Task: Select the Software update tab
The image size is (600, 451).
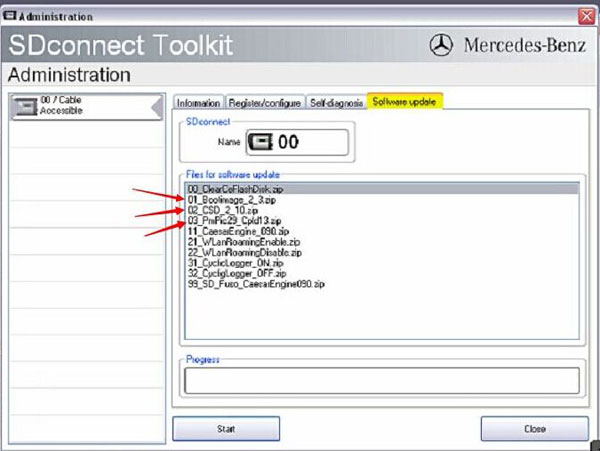Action: 405,101
